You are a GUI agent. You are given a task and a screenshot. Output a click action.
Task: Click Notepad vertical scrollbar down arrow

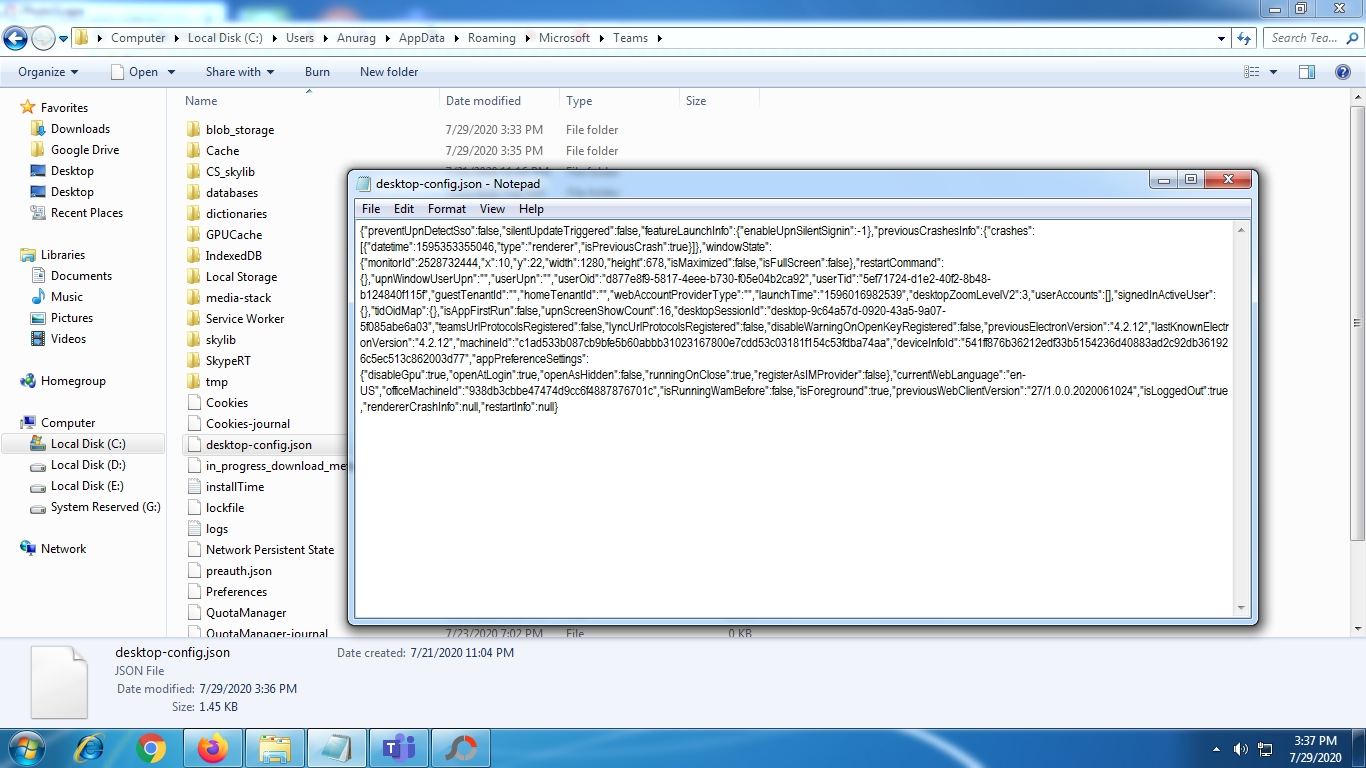click(1242, 608)
